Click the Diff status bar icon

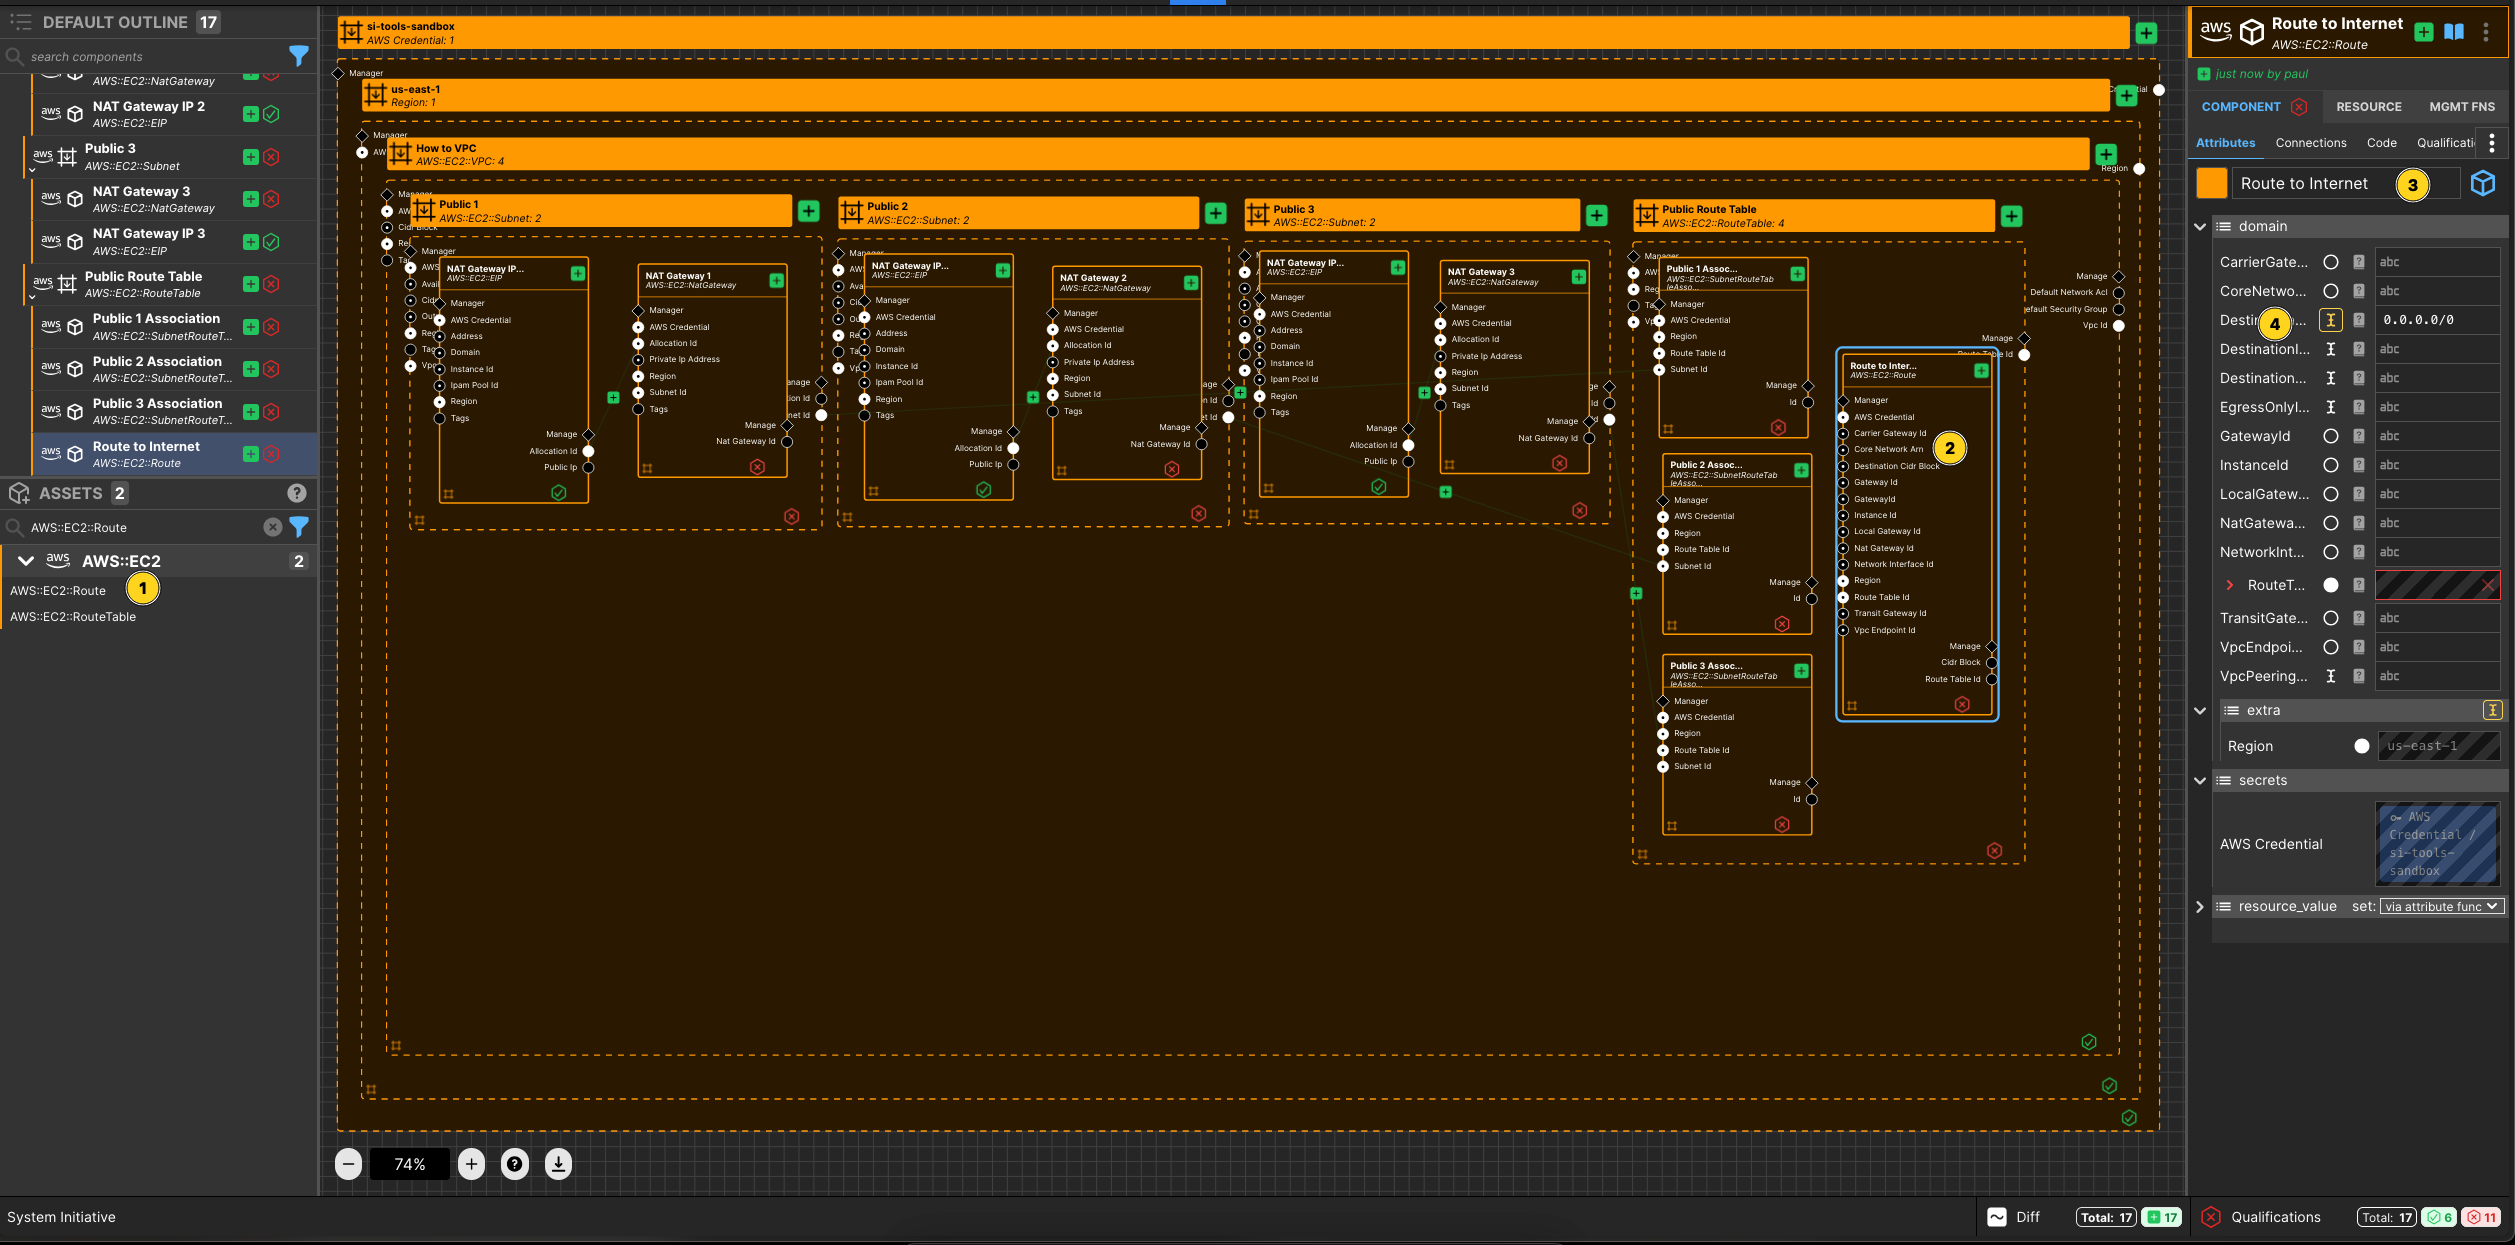1997,1217
